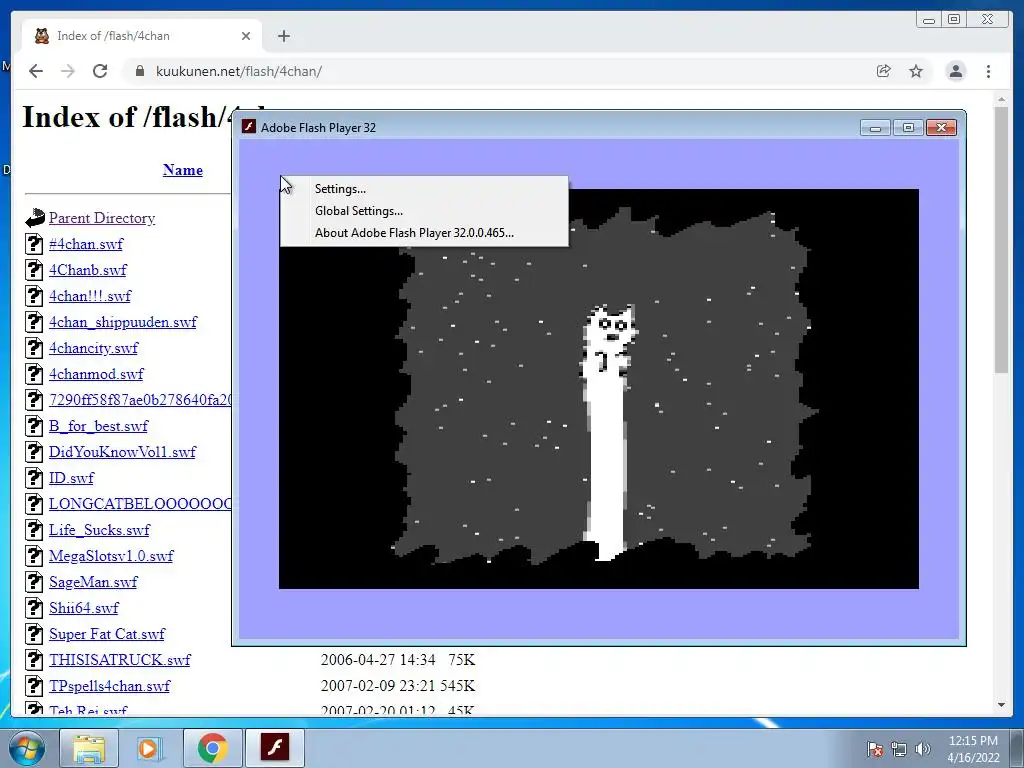Open the 7290ff58f87ae0b278640fa2 file link

point(140,400)
